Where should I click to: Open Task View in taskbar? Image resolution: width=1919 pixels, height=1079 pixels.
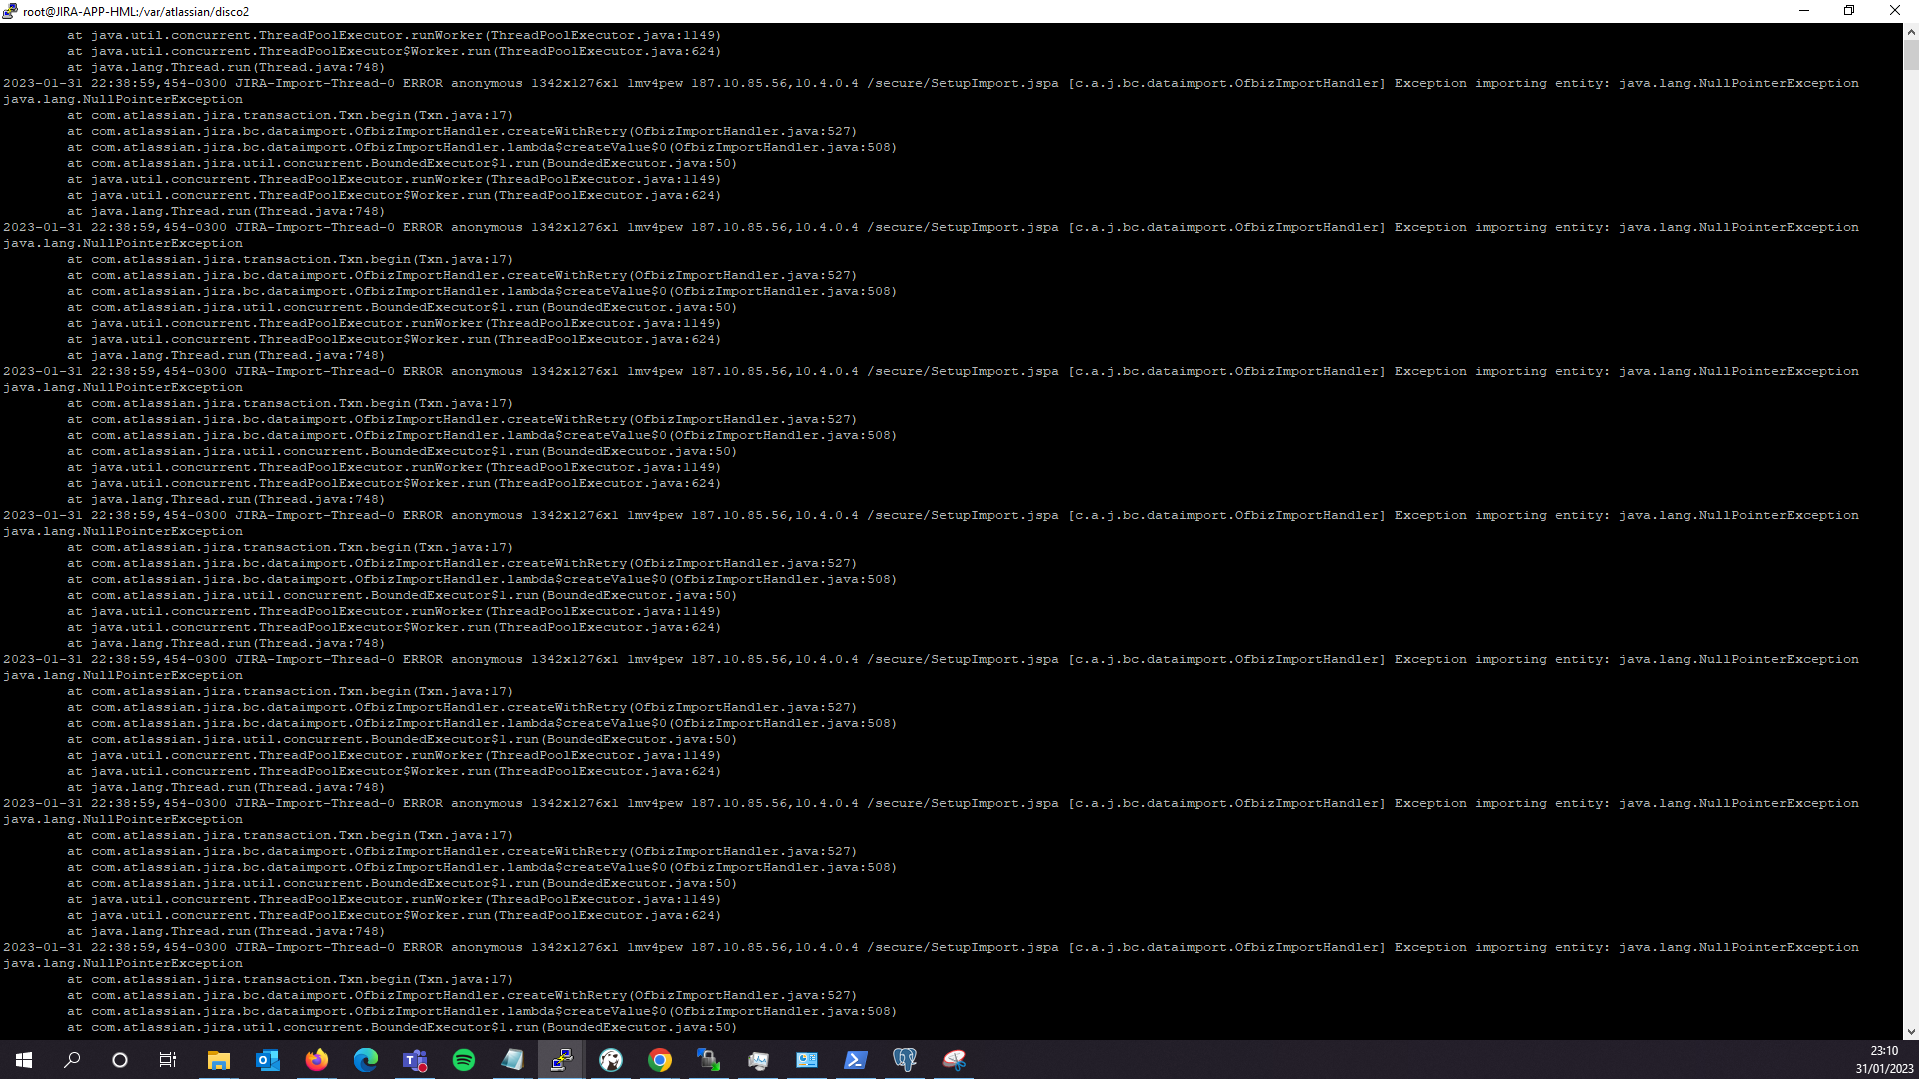pyautogui.click(x=168, y=1060)
